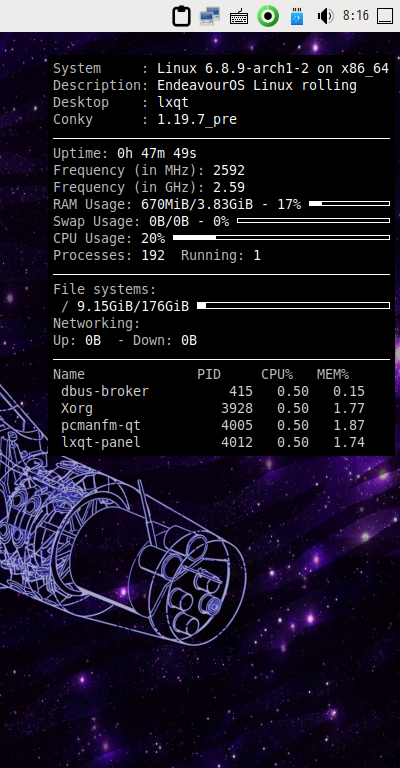Open the removable USB device tray icon
400x768 pixels.
click(x=297, y=16)
